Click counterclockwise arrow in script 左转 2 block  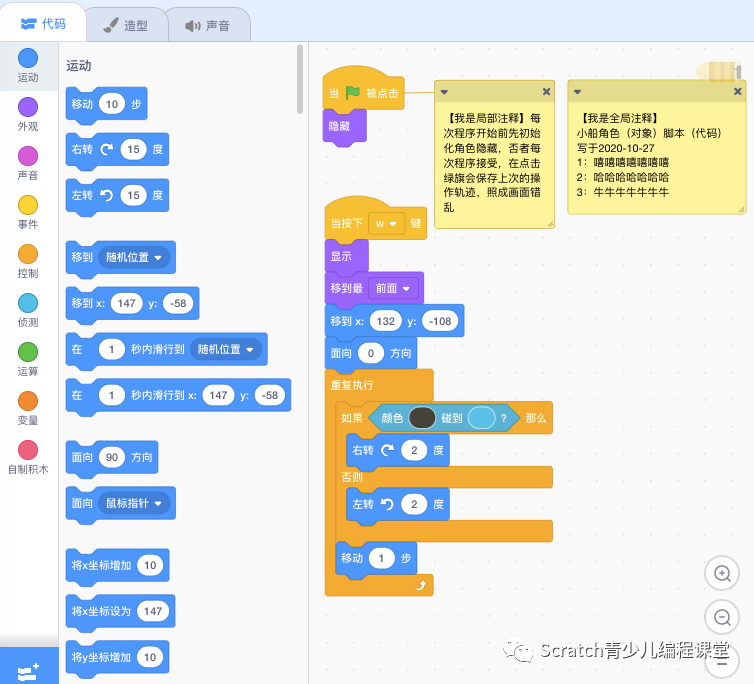click(x=387, y=504)
